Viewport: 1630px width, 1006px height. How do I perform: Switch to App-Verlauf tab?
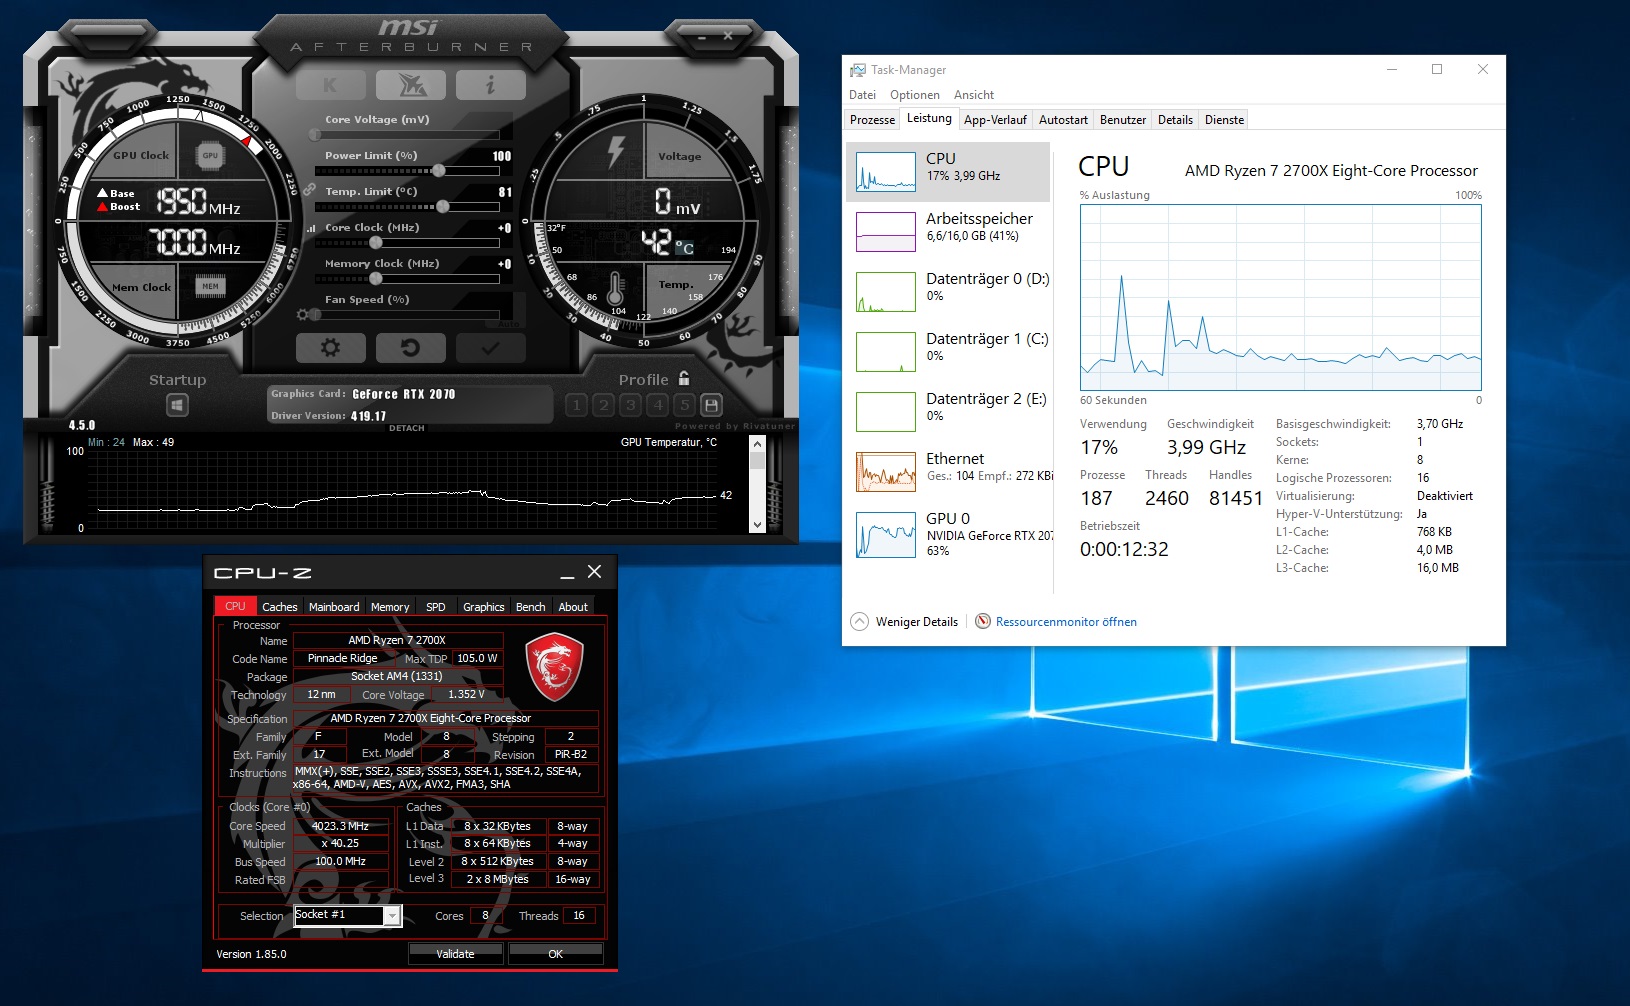[x=995, y=120]
